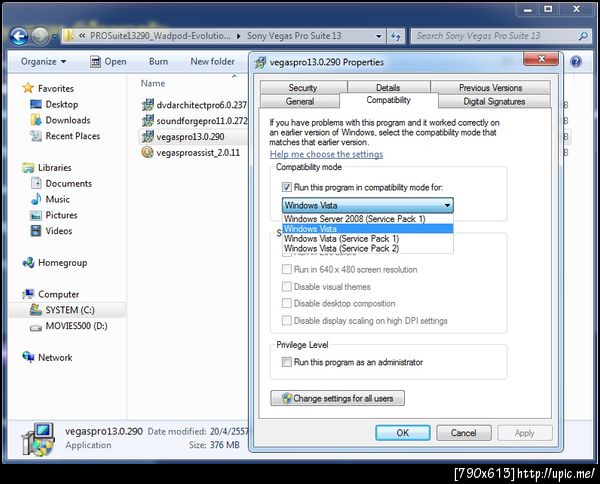
Task: Open Help me choose the settings link
Action: [x=326, y=154]
